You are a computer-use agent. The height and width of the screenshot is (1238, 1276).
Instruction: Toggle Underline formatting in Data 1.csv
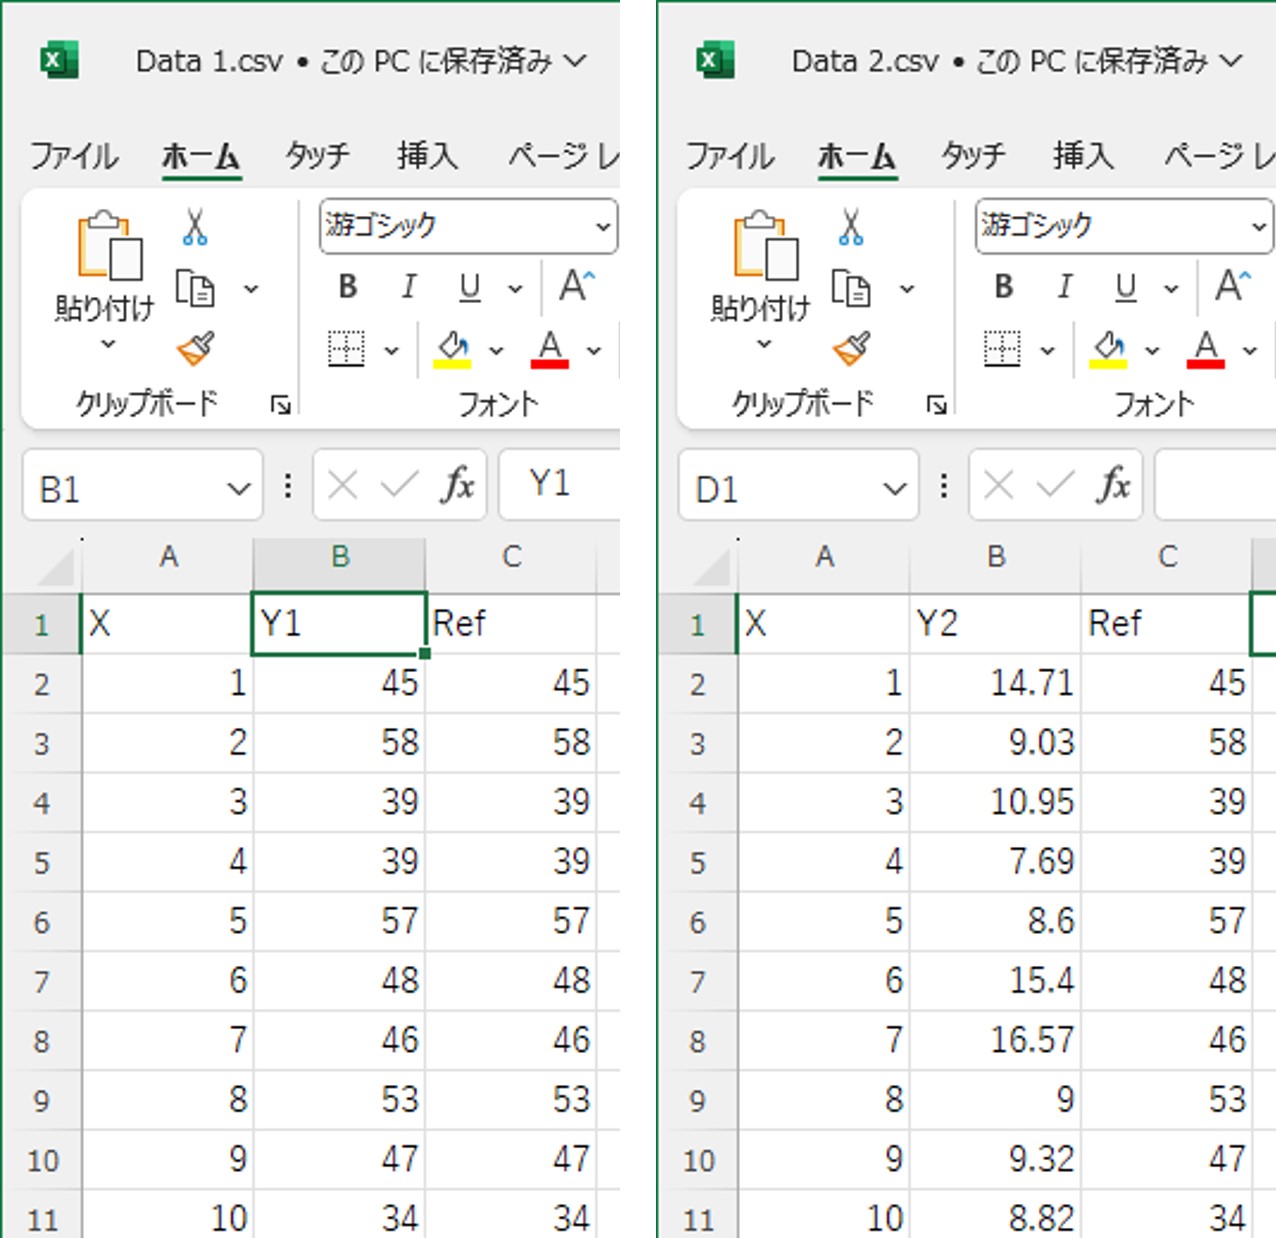(469, 288)
